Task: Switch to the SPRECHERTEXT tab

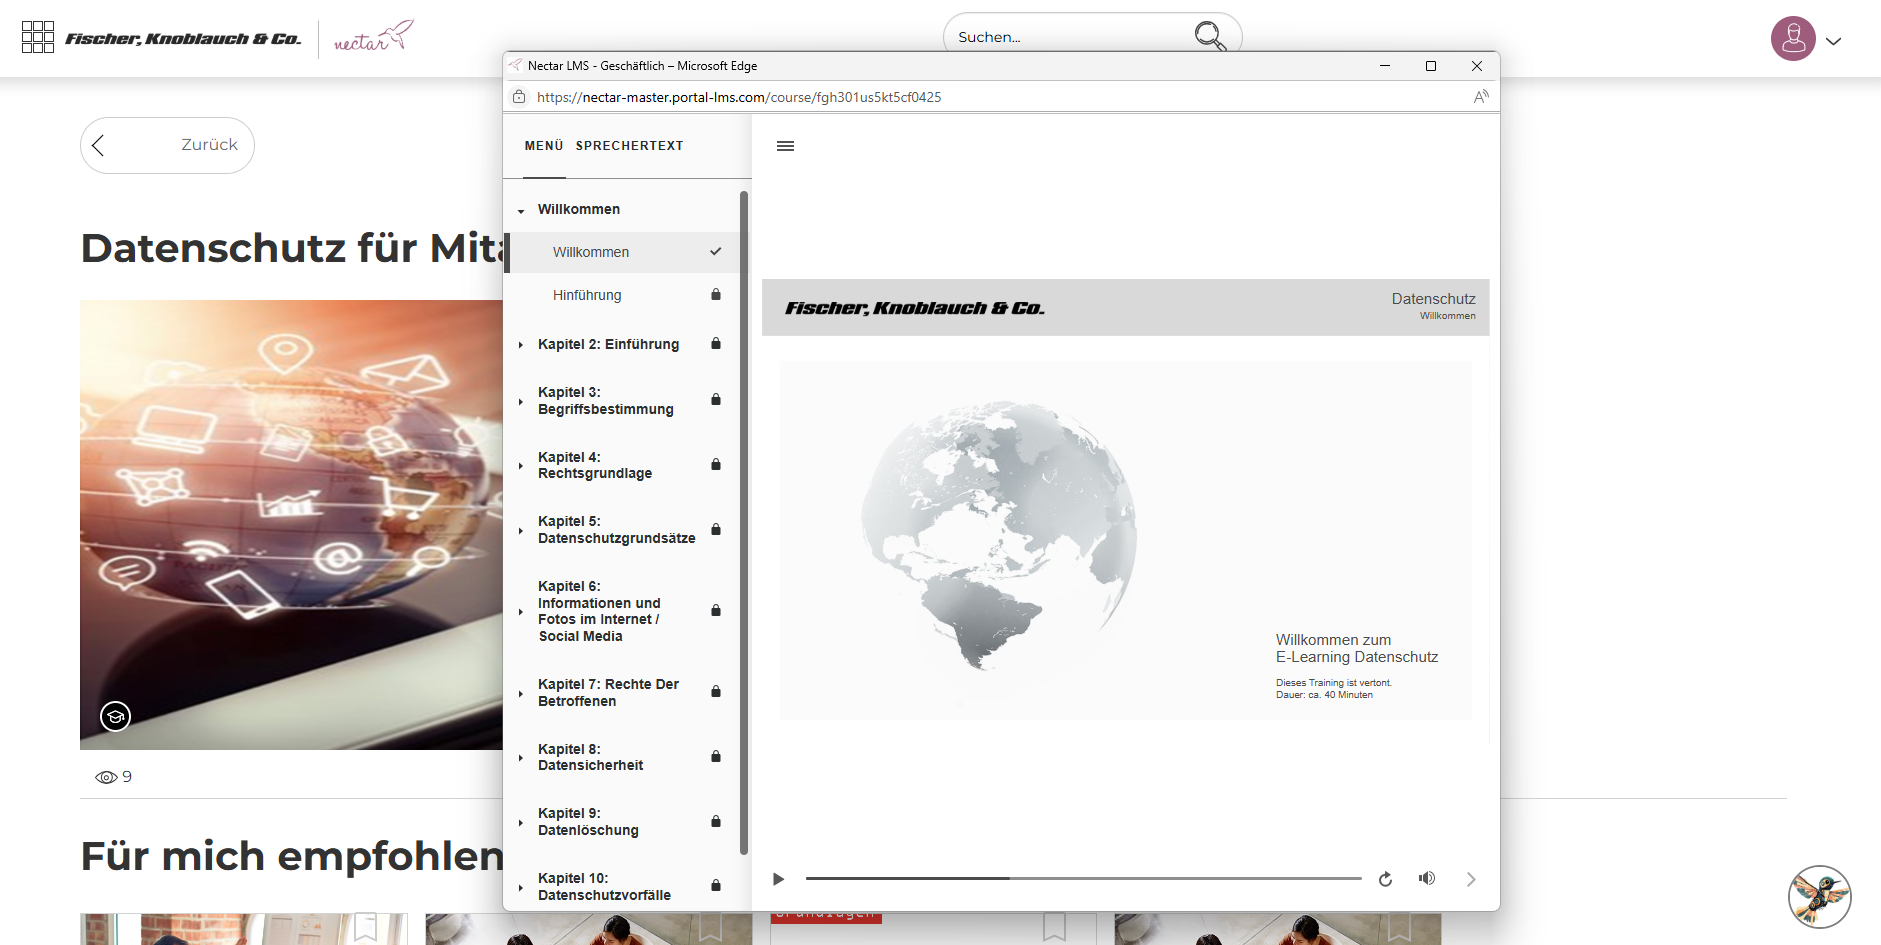Action: click(x=629, y=146)
